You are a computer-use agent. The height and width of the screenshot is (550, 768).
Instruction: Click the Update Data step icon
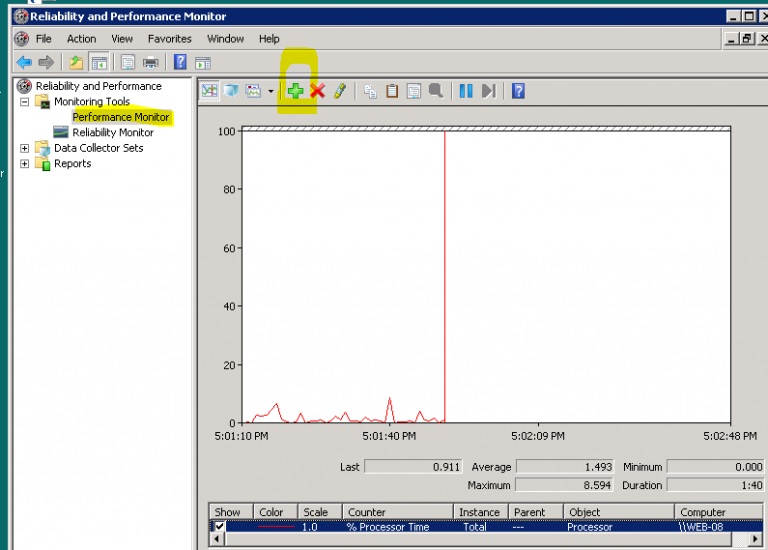pyautogui.click(x=488, y=91)
